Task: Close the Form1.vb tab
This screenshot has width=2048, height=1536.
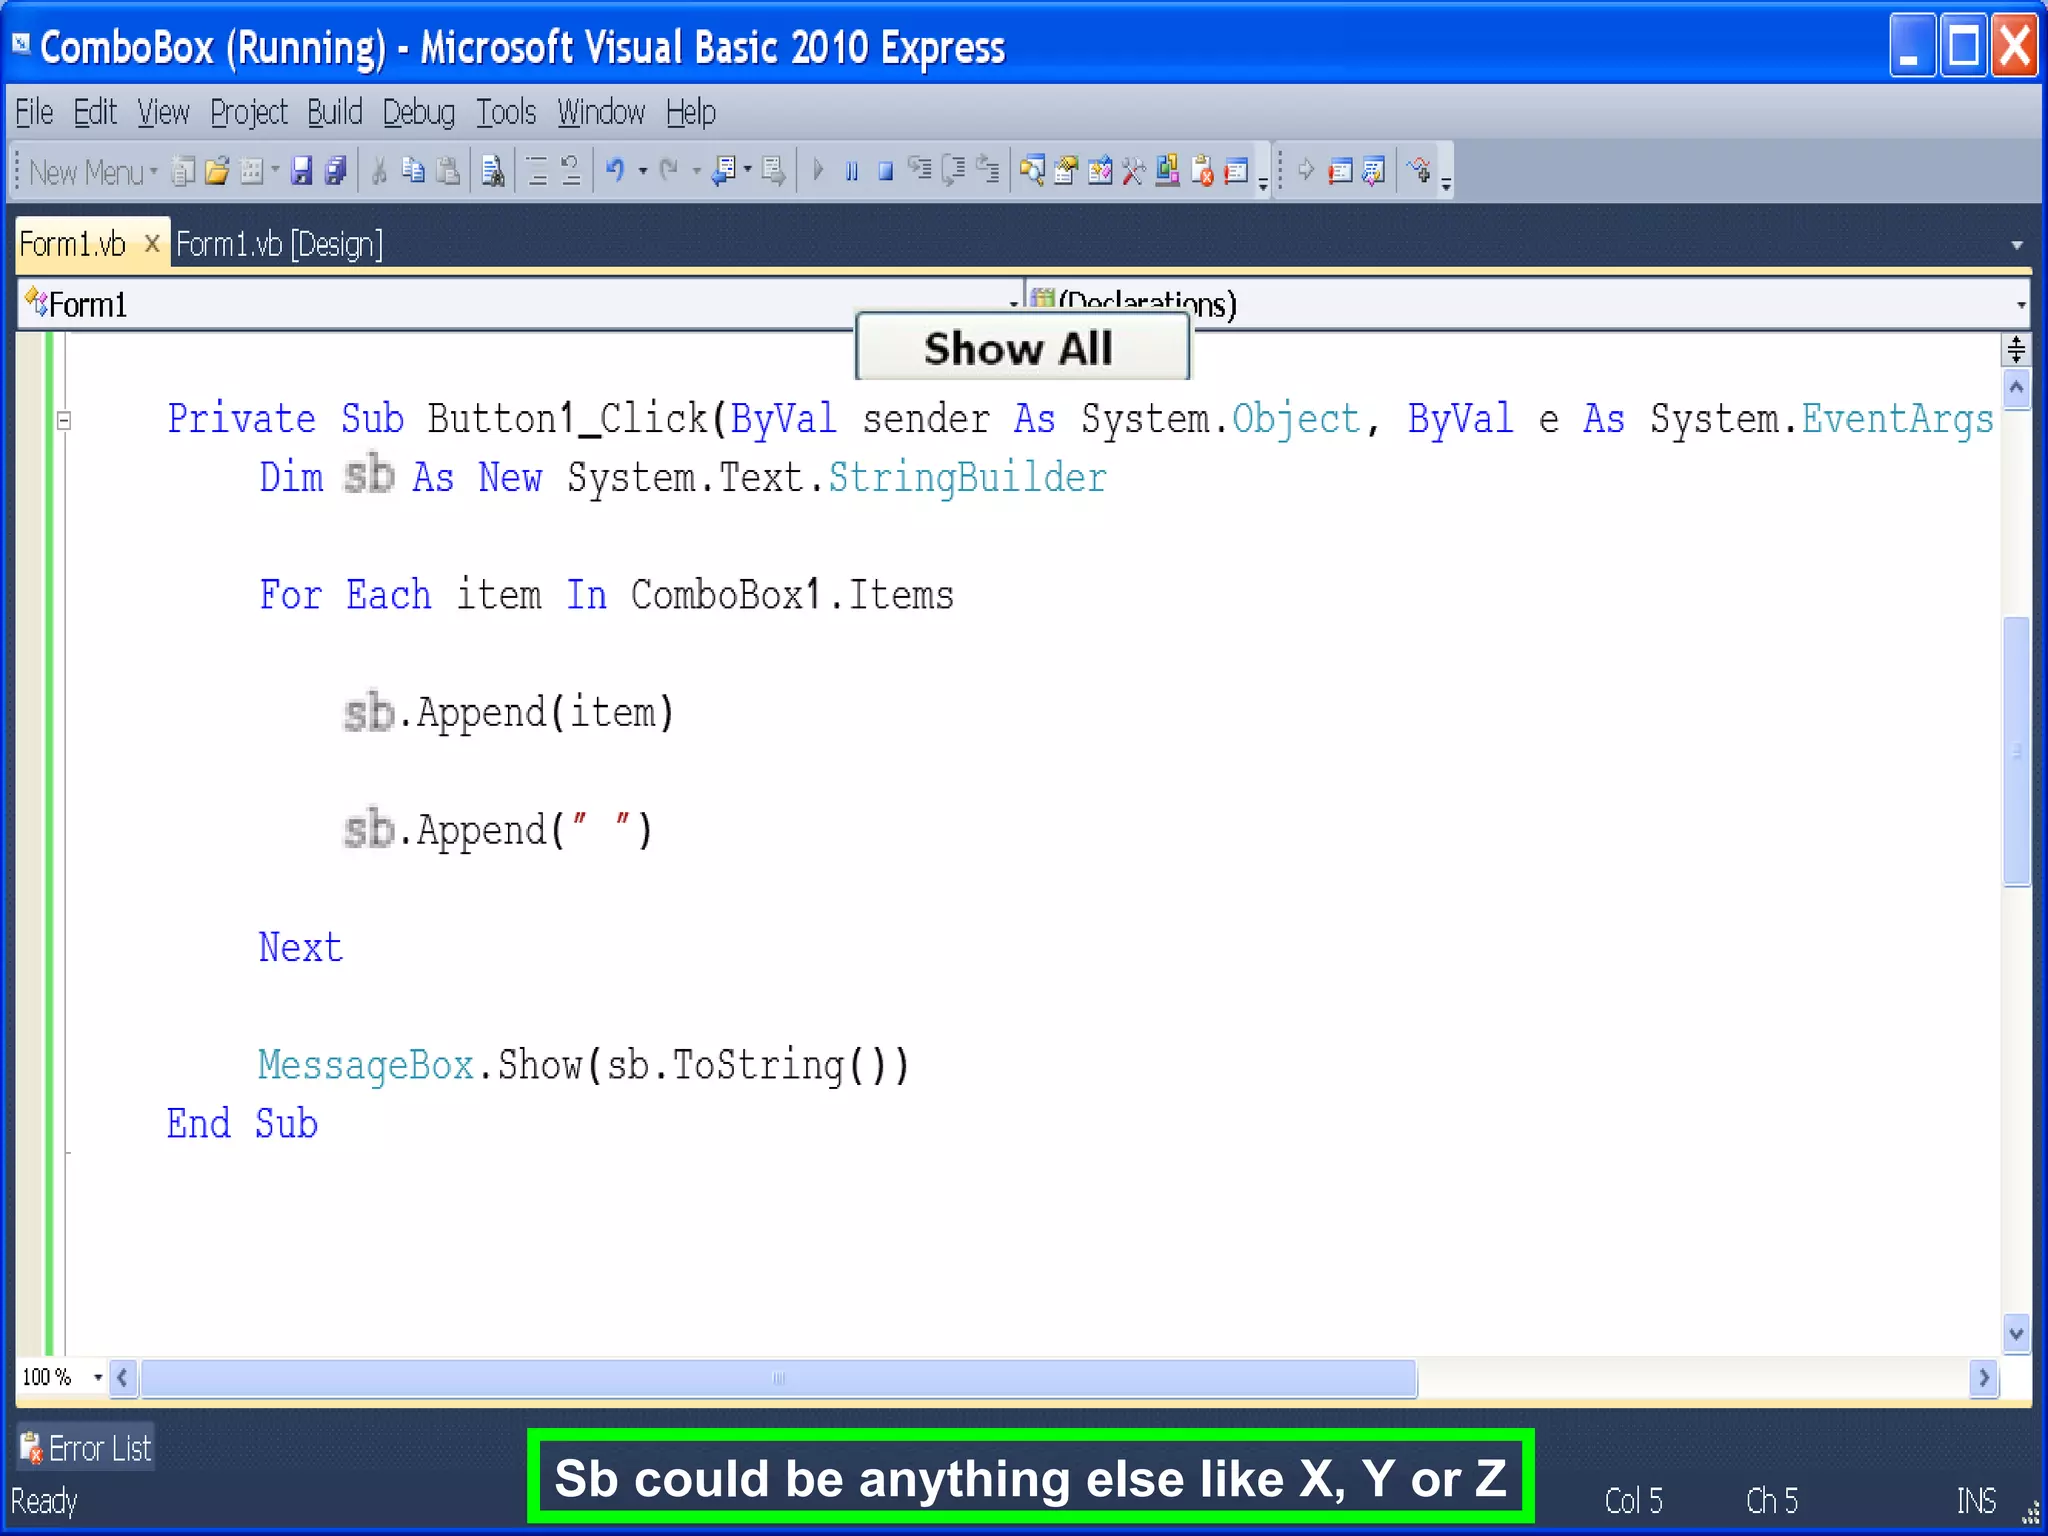Action: pos(152,243)
